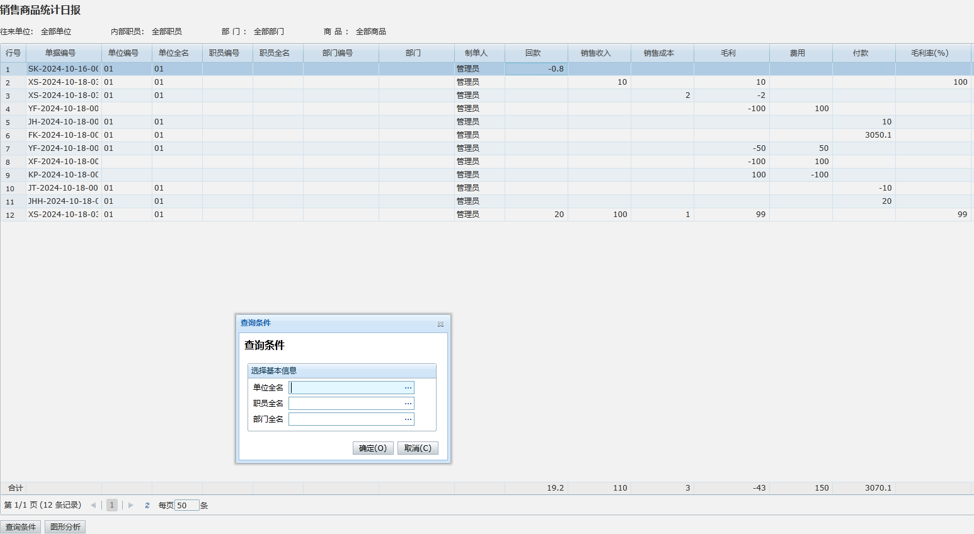This screenshot has height=534, width=974.
Task: Click the 毛利率(%) column header
Action: pyautogui.click(x=929, y=53)
